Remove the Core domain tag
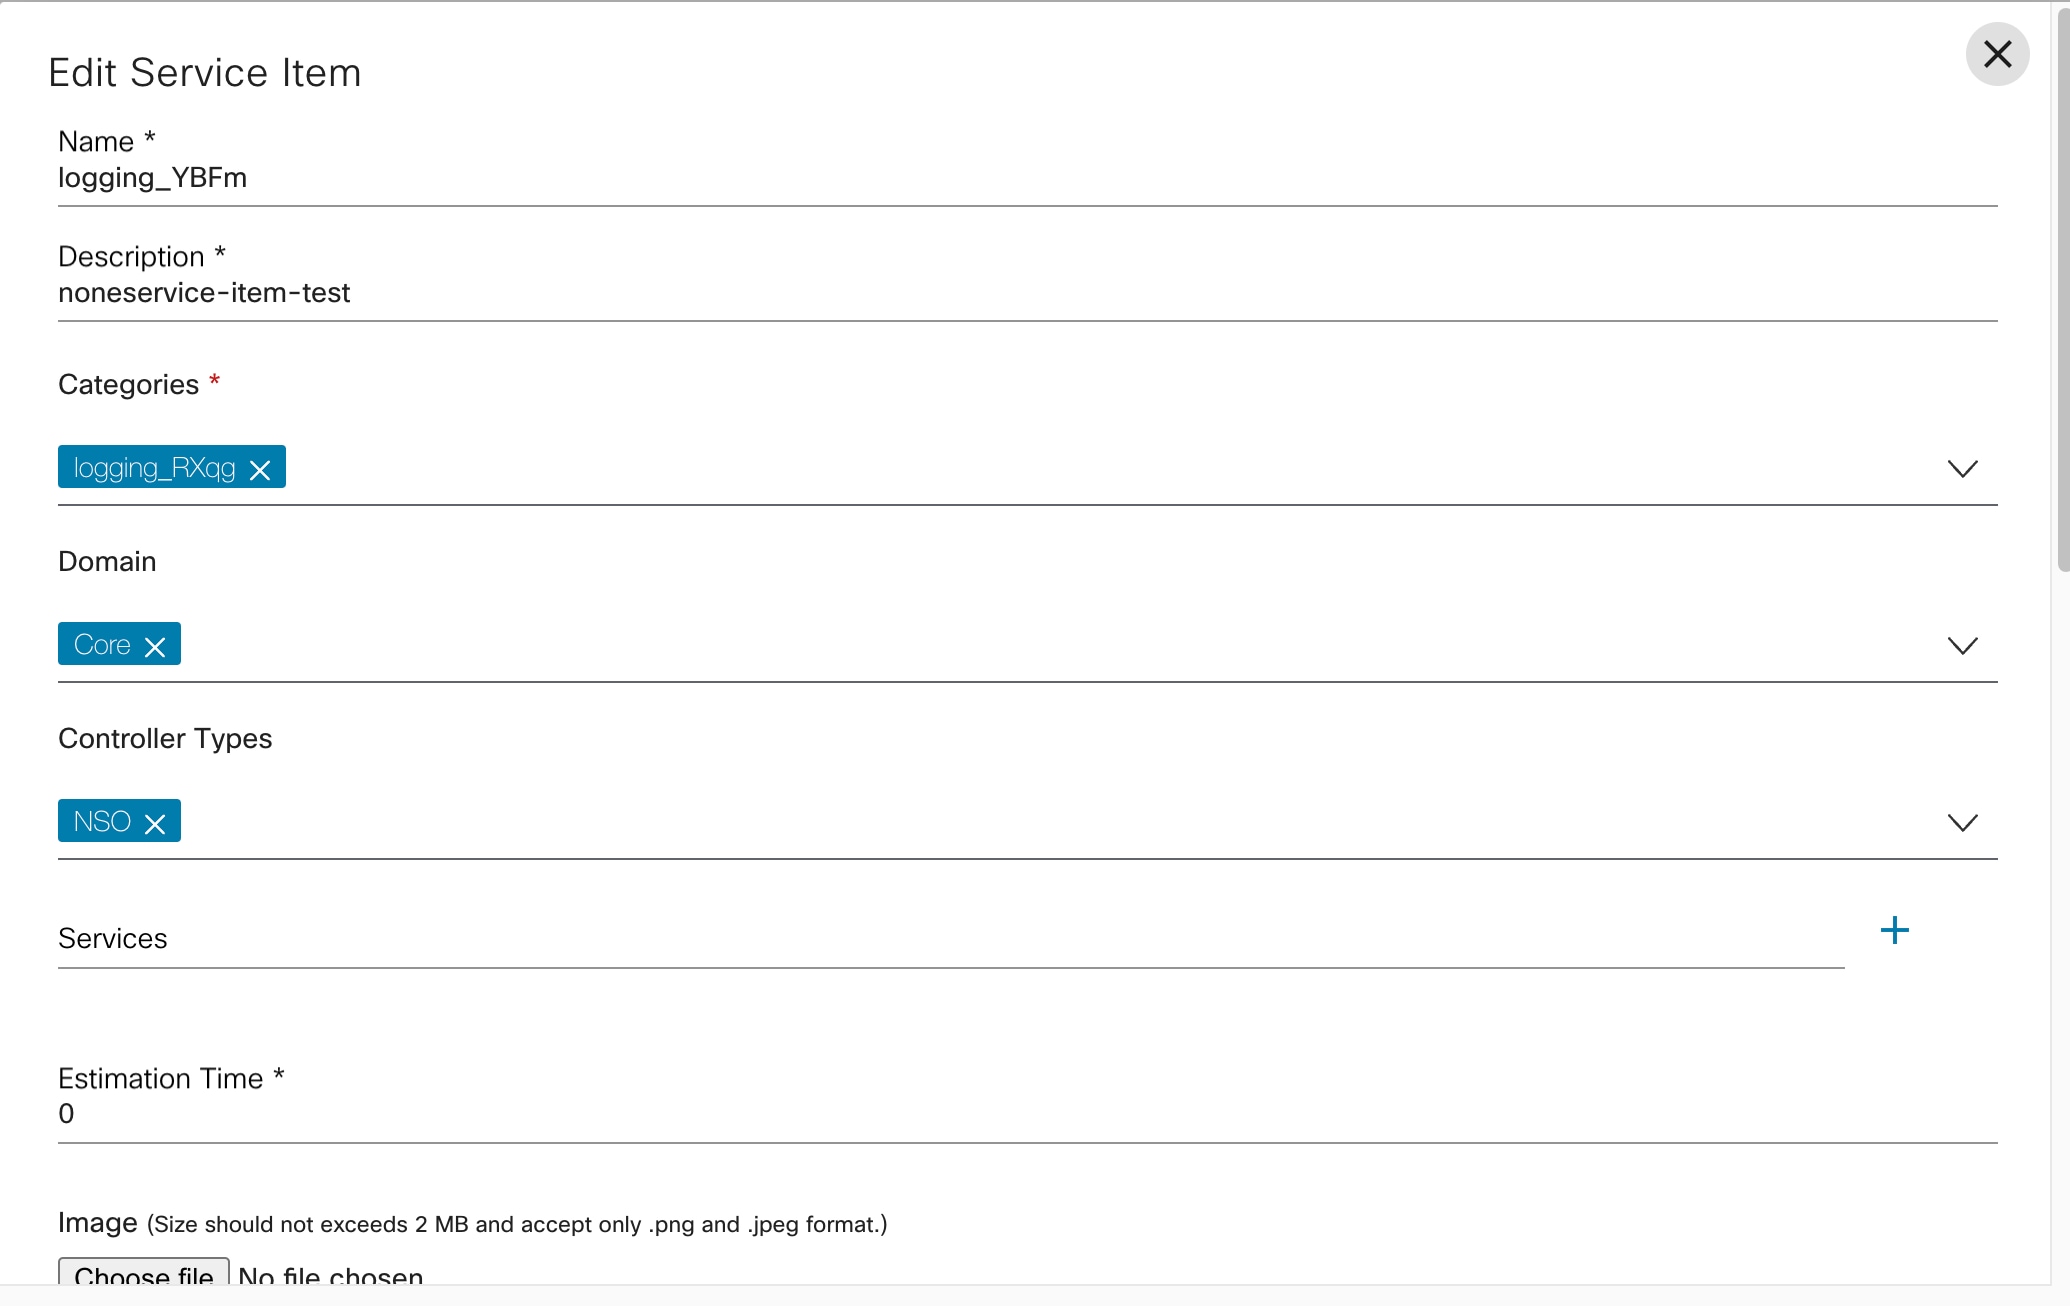 point(155,647)
